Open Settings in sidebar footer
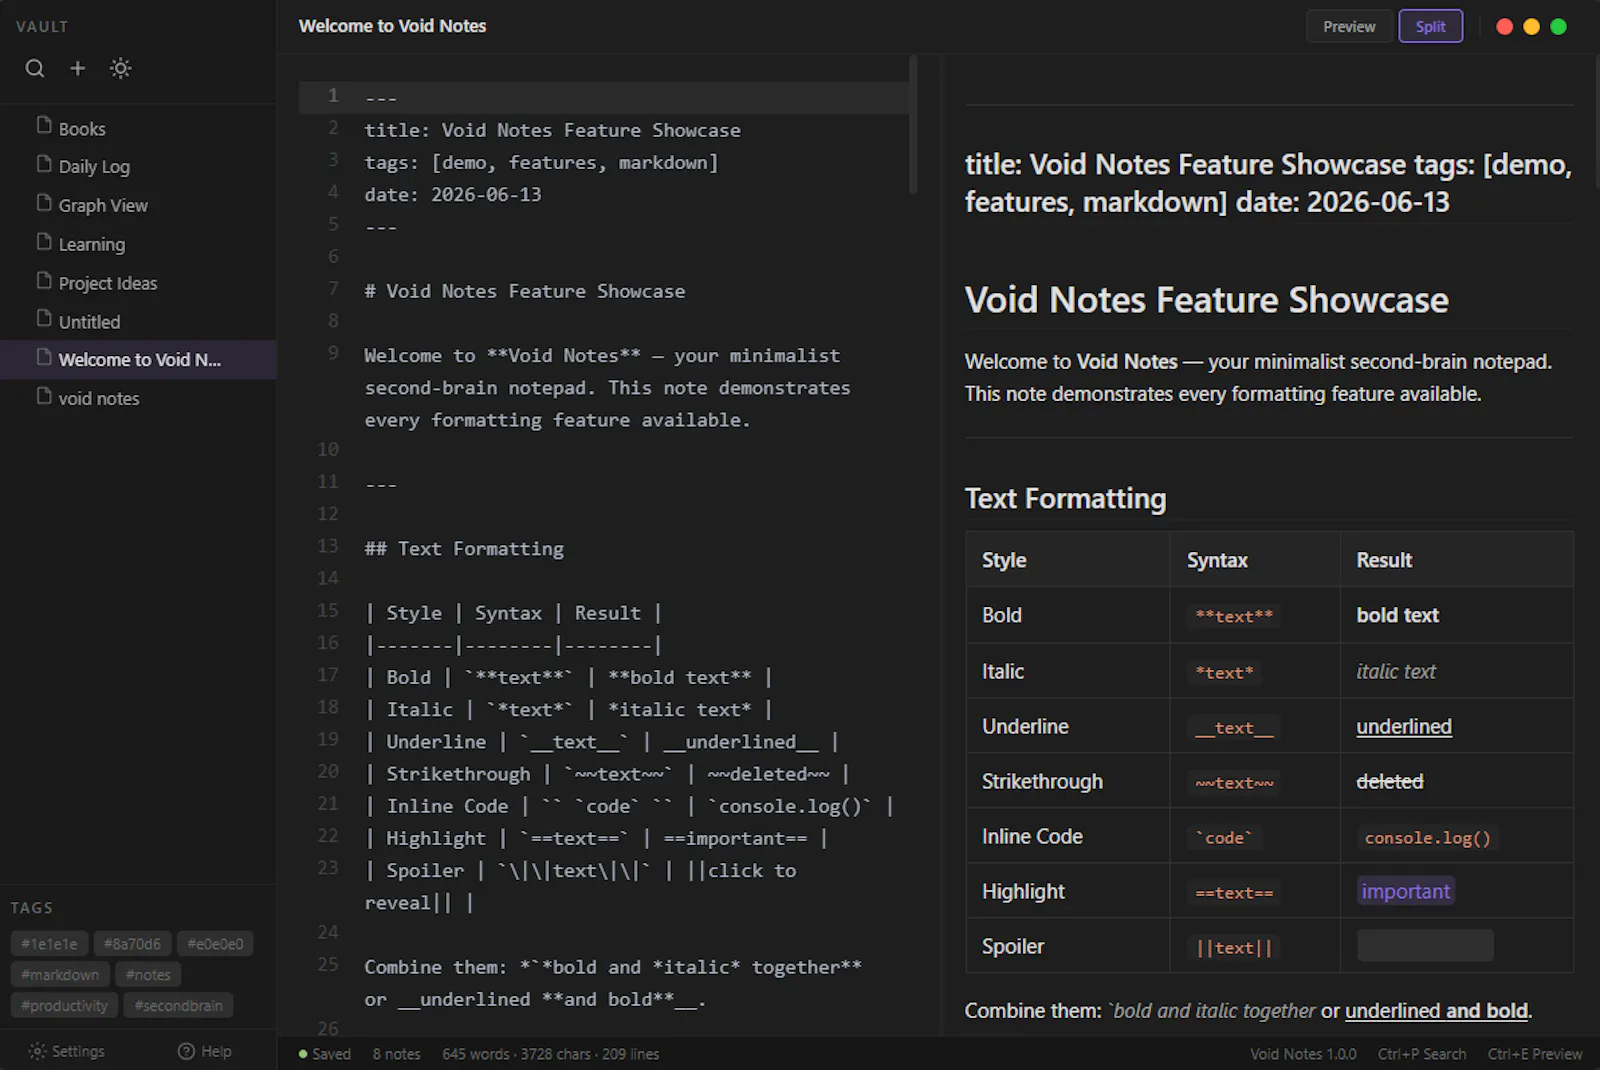Viewport: 1600px width, 1070px height. click(67, 1051)
